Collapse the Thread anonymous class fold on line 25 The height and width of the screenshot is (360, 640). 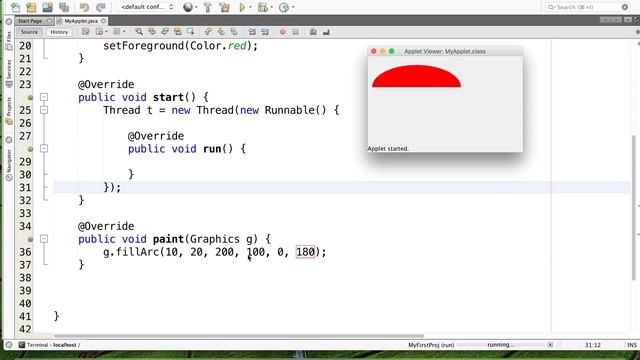pos(44,110)
